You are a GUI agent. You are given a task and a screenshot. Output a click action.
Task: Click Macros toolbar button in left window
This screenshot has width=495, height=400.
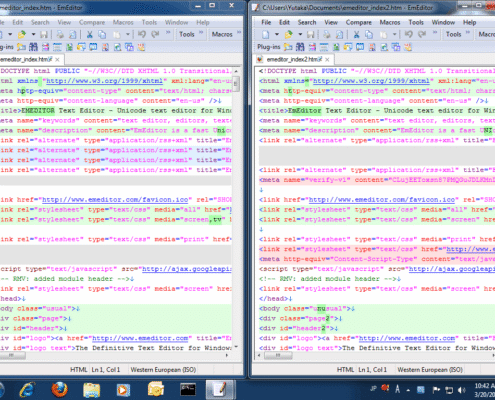point(222,34)
